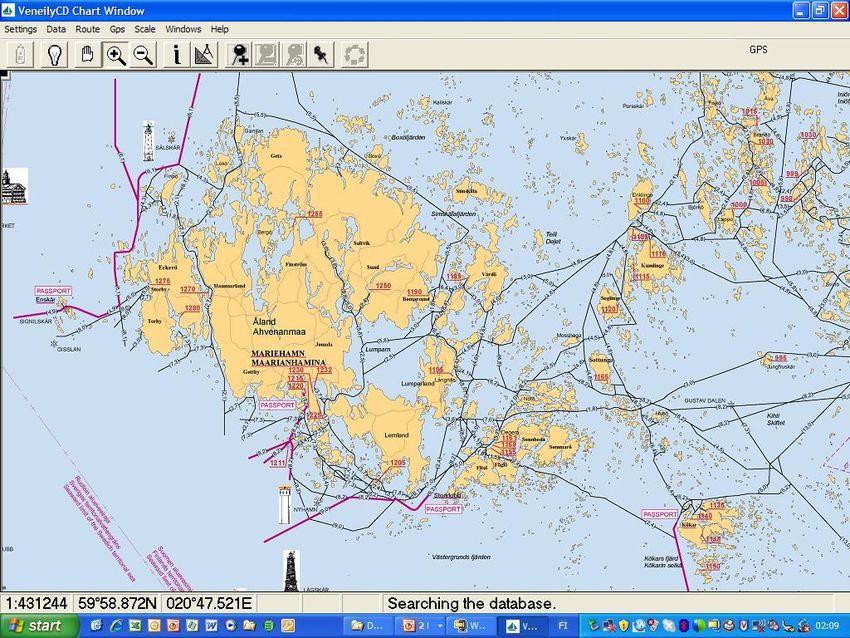
Task: Click the black Lågskär lighthouse picture
Action: tap(291, 571)
